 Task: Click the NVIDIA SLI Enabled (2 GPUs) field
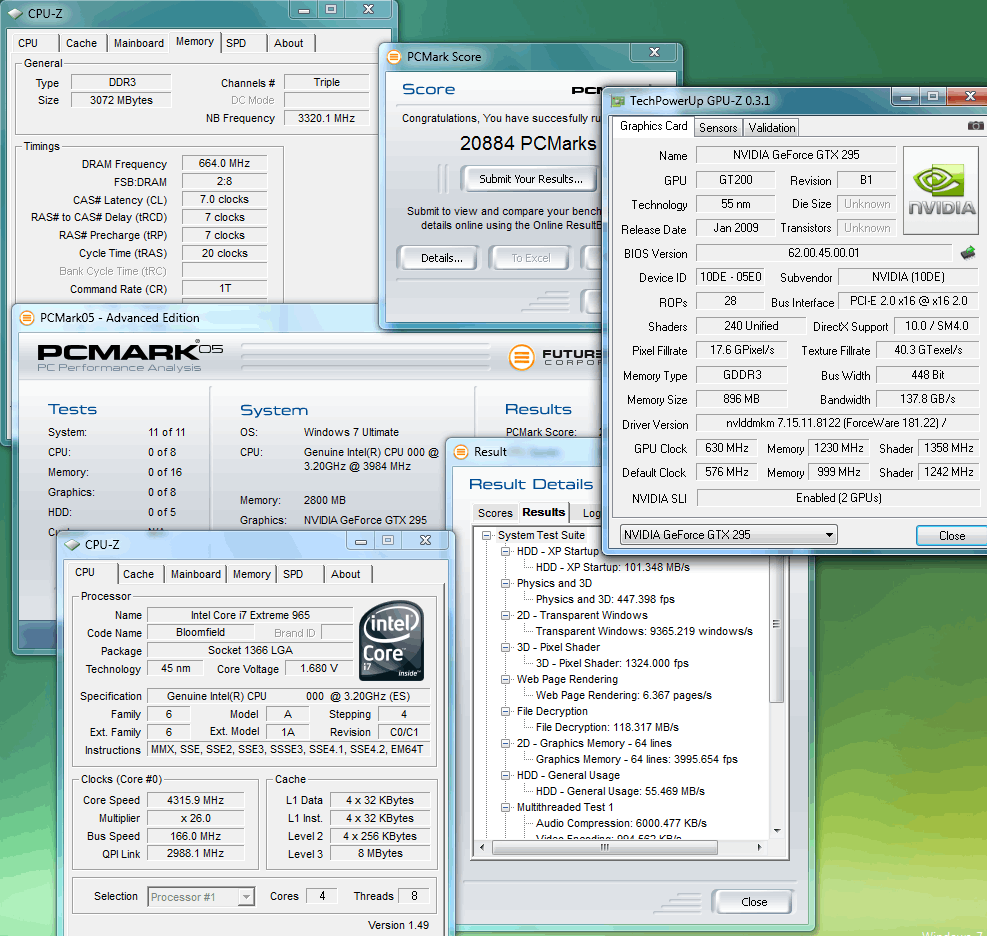point(838,498)
